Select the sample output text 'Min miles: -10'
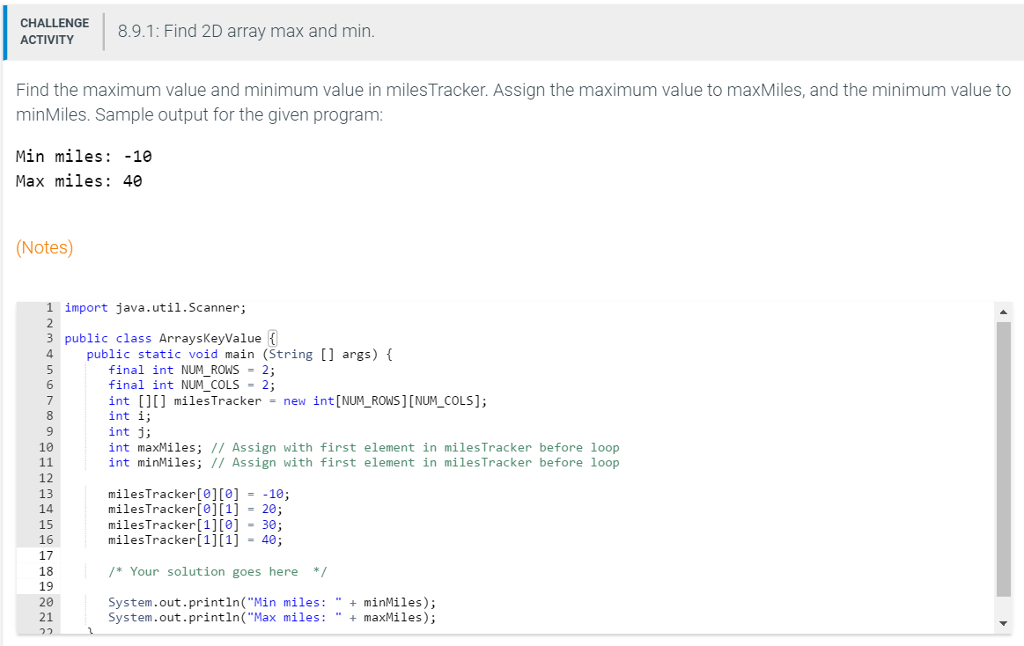 [x=87, y=156]
